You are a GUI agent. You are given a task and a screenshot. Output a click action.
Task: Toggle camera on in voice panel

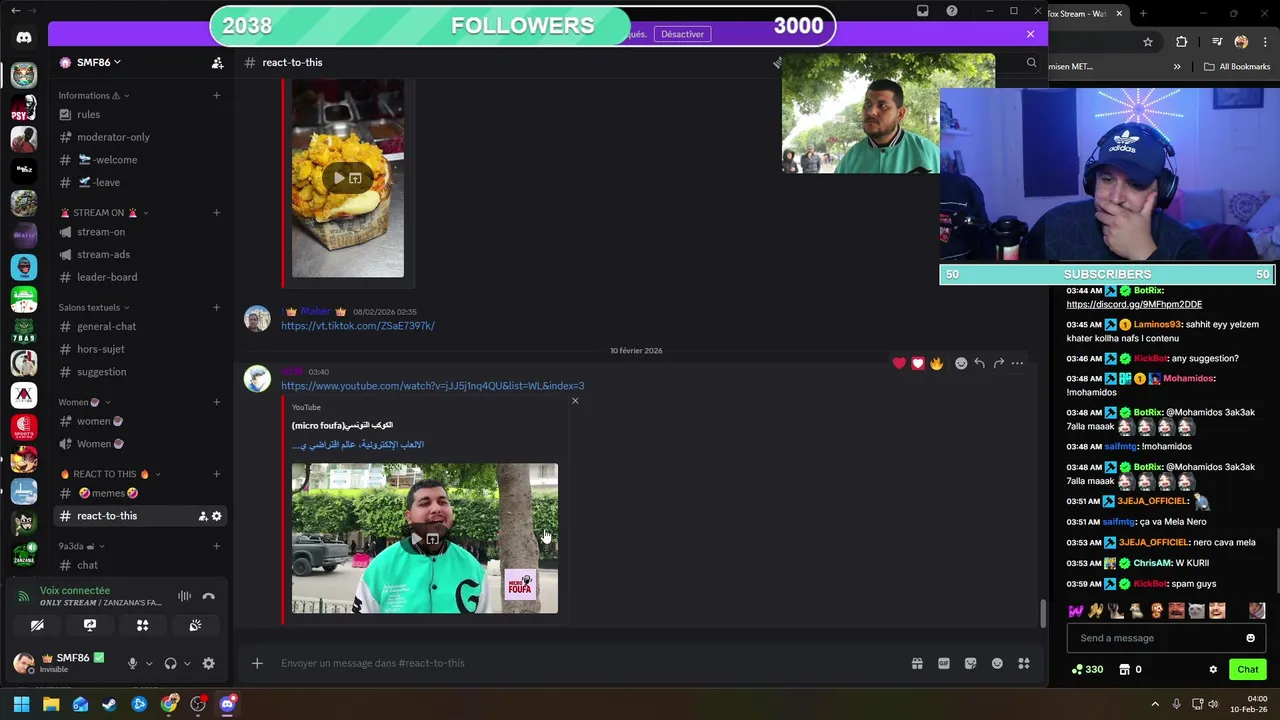(x=37, y=625)
